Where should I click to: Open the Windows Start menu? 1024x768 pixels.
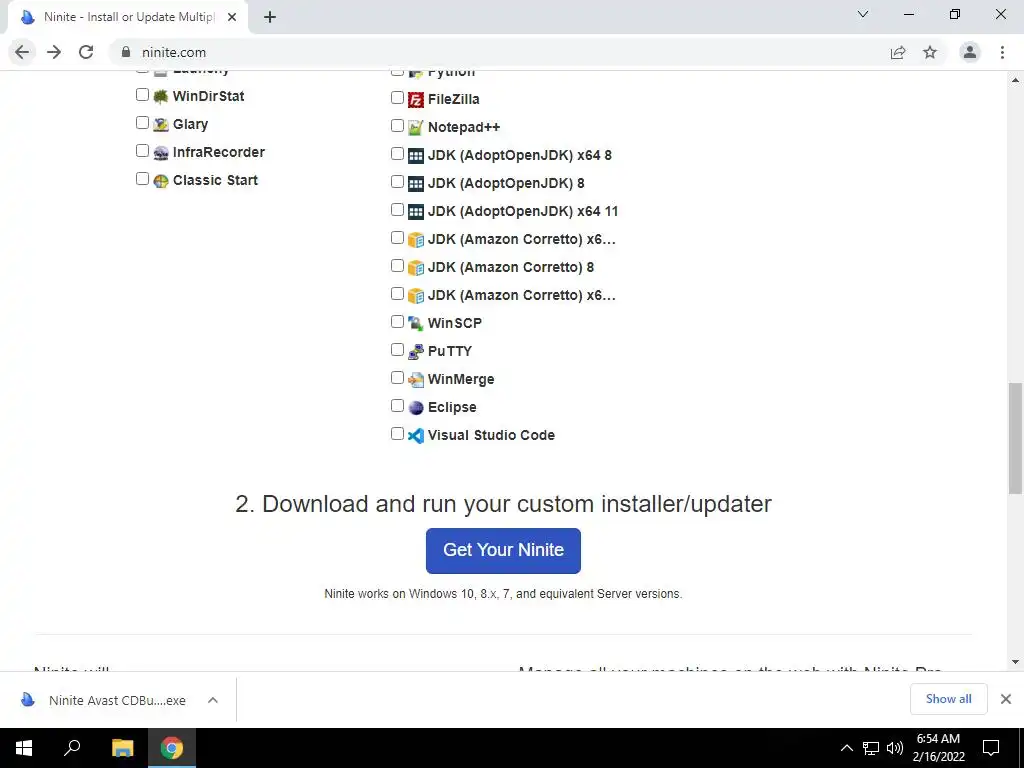coord(24,748)
